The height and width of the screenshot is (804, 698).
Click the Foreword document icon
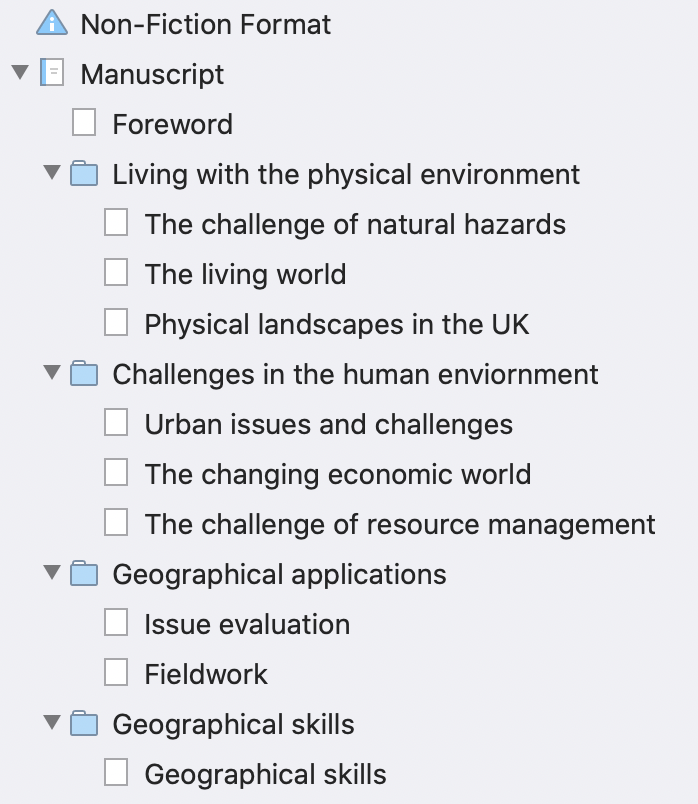coord(84,123)
